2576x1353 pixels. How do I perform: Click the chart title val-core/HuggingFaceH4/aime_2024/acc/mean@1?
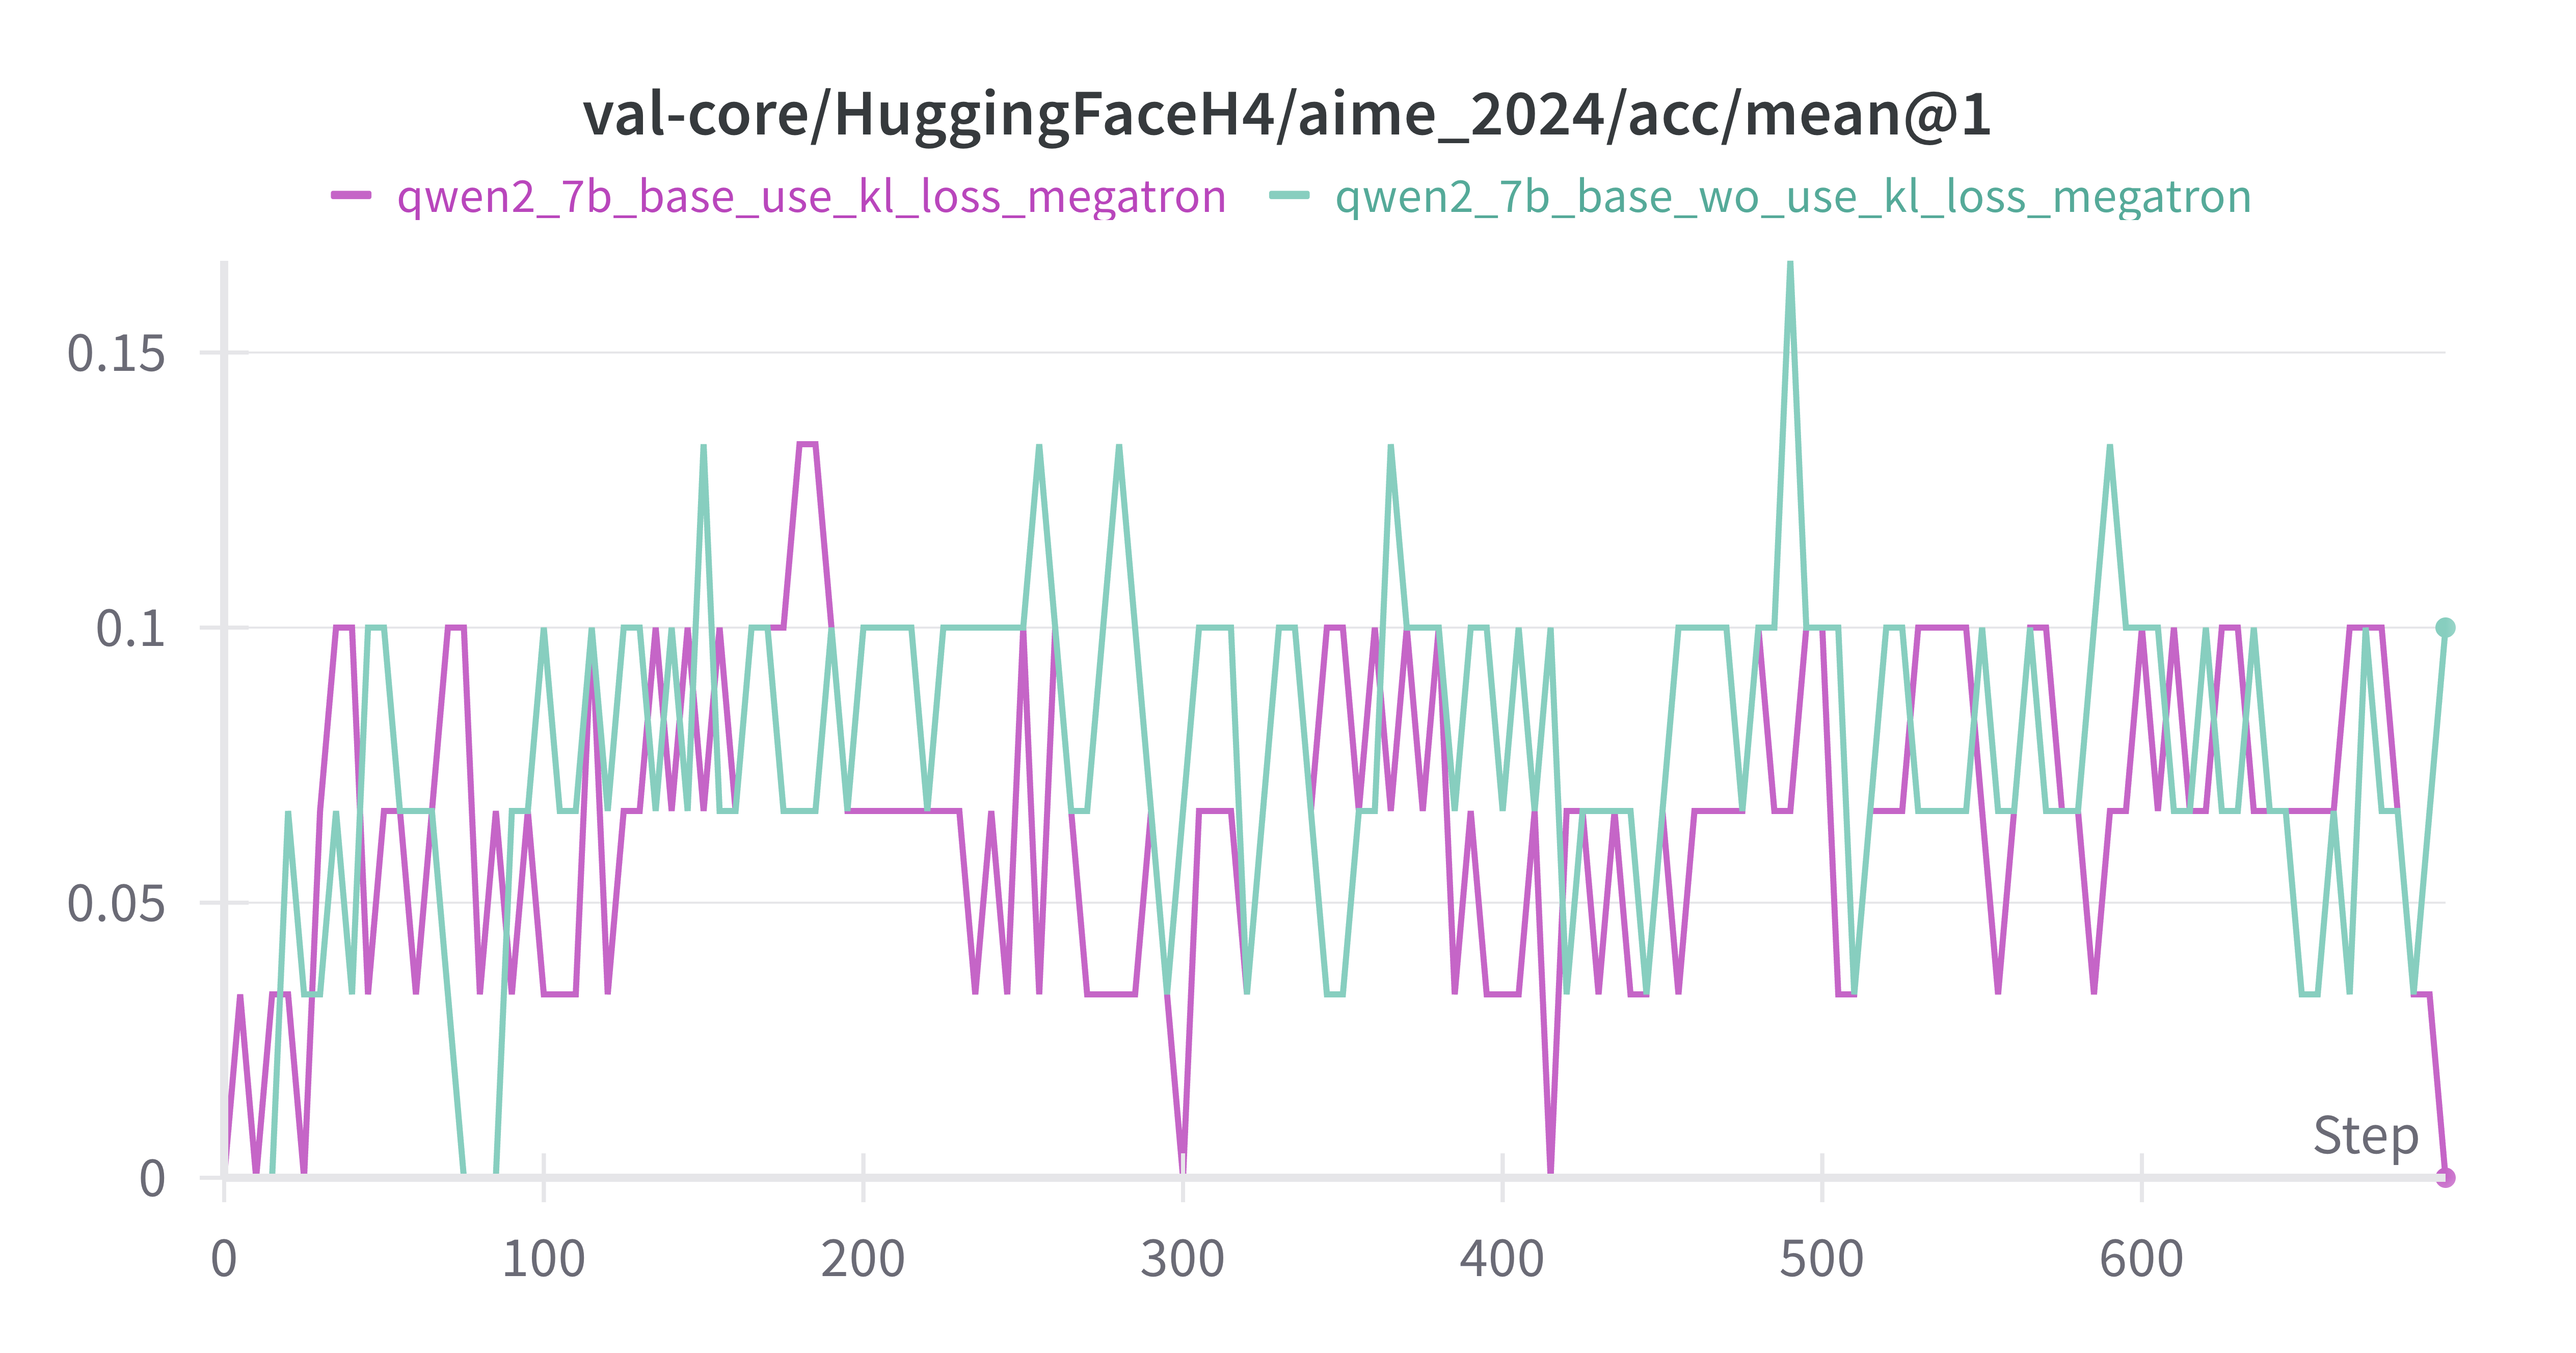coord(1287,115)
